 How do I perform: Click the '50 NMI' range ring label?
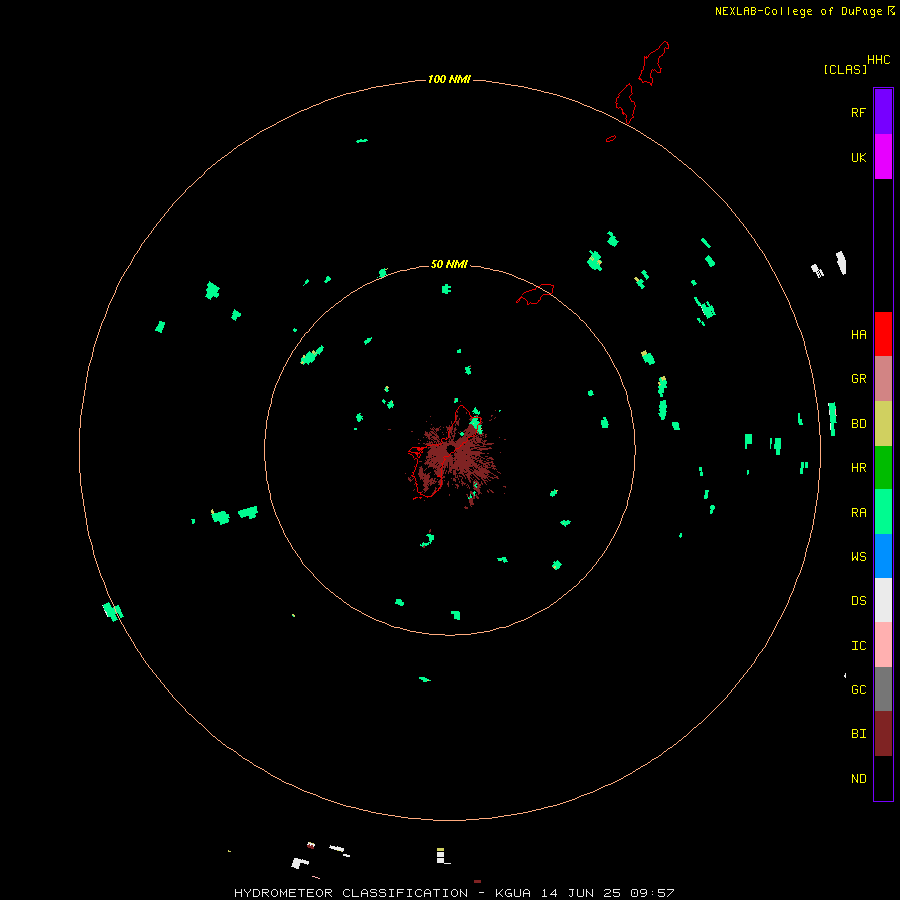coord(449,264)
